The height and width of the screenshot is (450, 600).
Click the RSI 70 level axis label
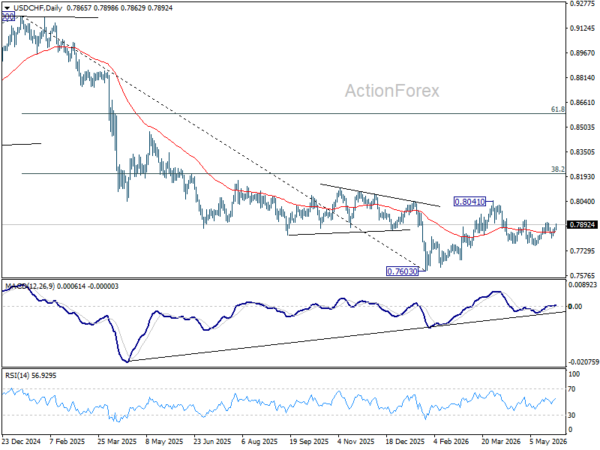coord(572,389)
